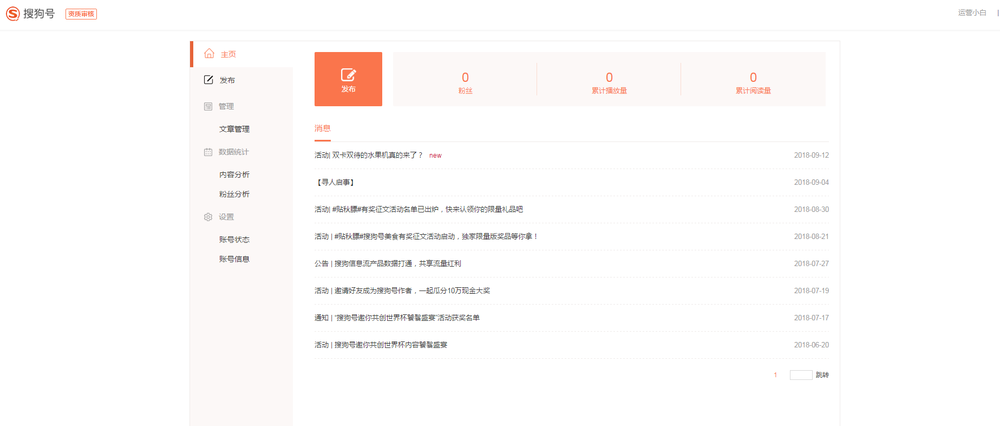Click the large orange 发布 button
1000x426 pixels.
click(x=348, y=79)
